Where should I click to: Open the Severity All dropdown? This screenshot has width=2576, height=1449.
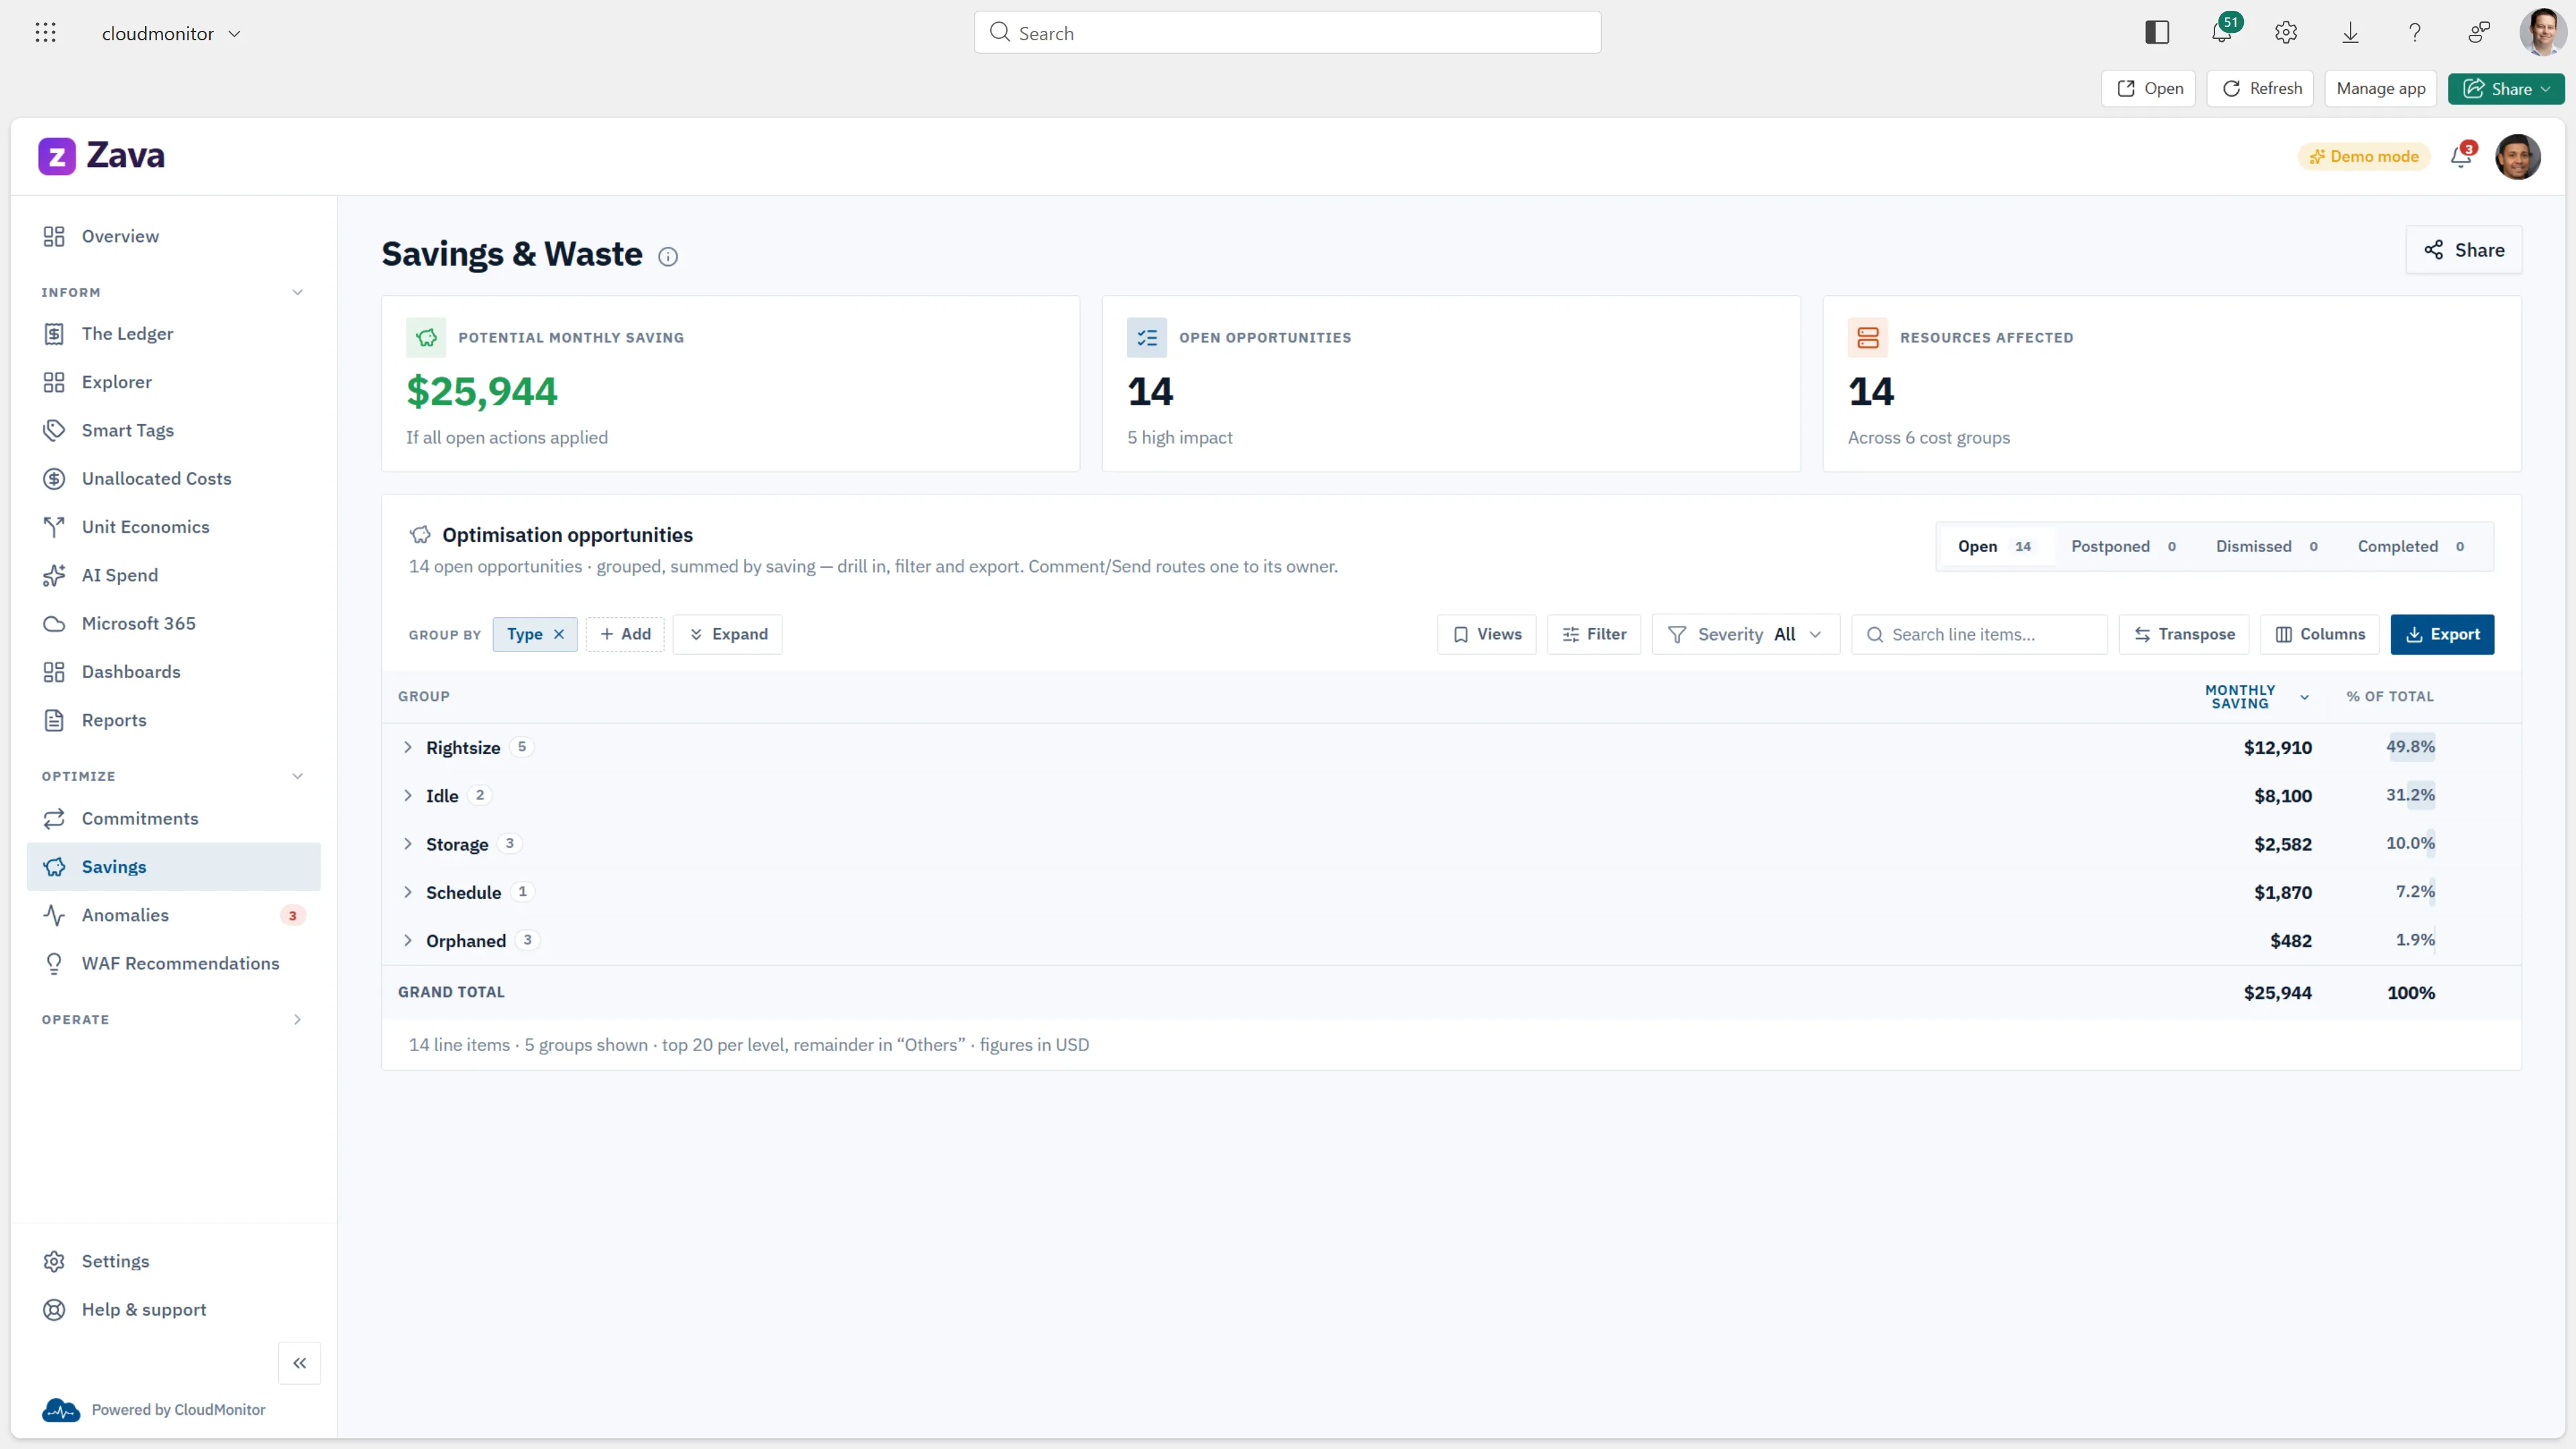pyautogui.click(x=1745, y=634)
